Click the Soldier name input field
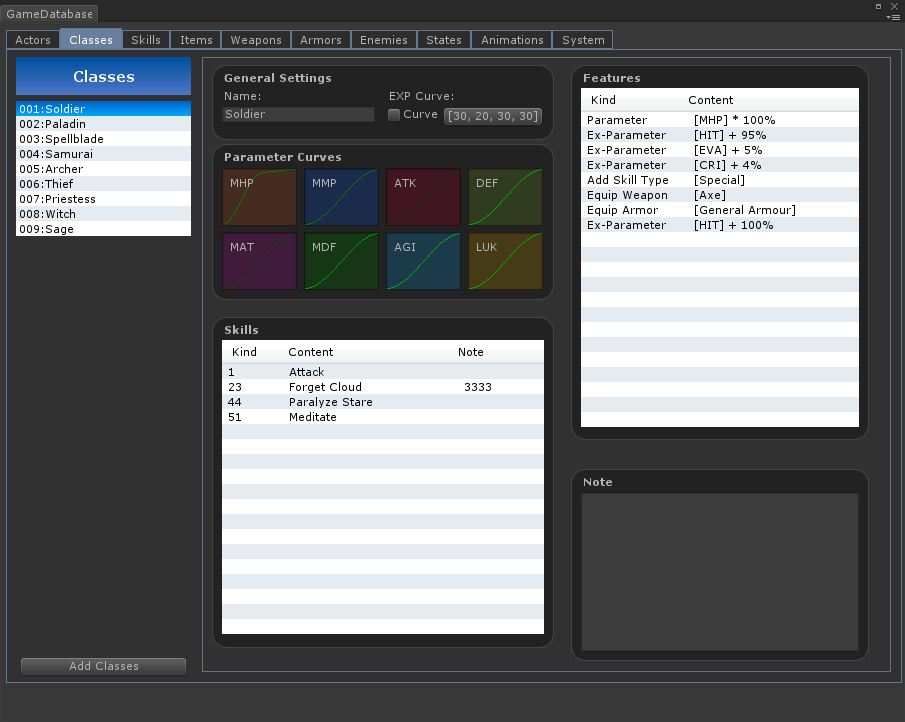 (298, 114)
